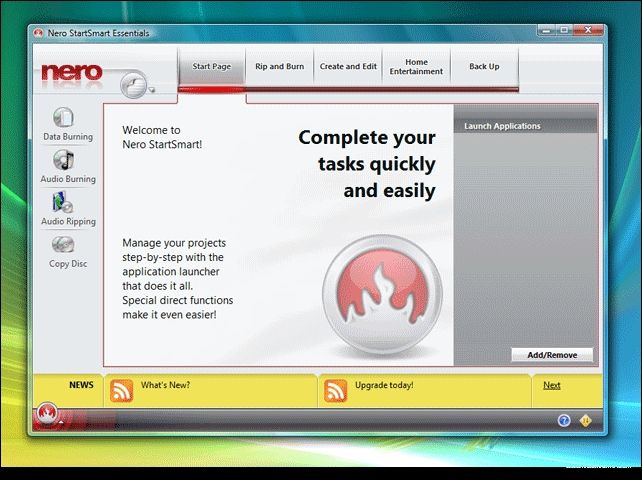Screen dimensions: 642x480
Task: Maximize the Nero StartSmart window
Action: point(564,30)
